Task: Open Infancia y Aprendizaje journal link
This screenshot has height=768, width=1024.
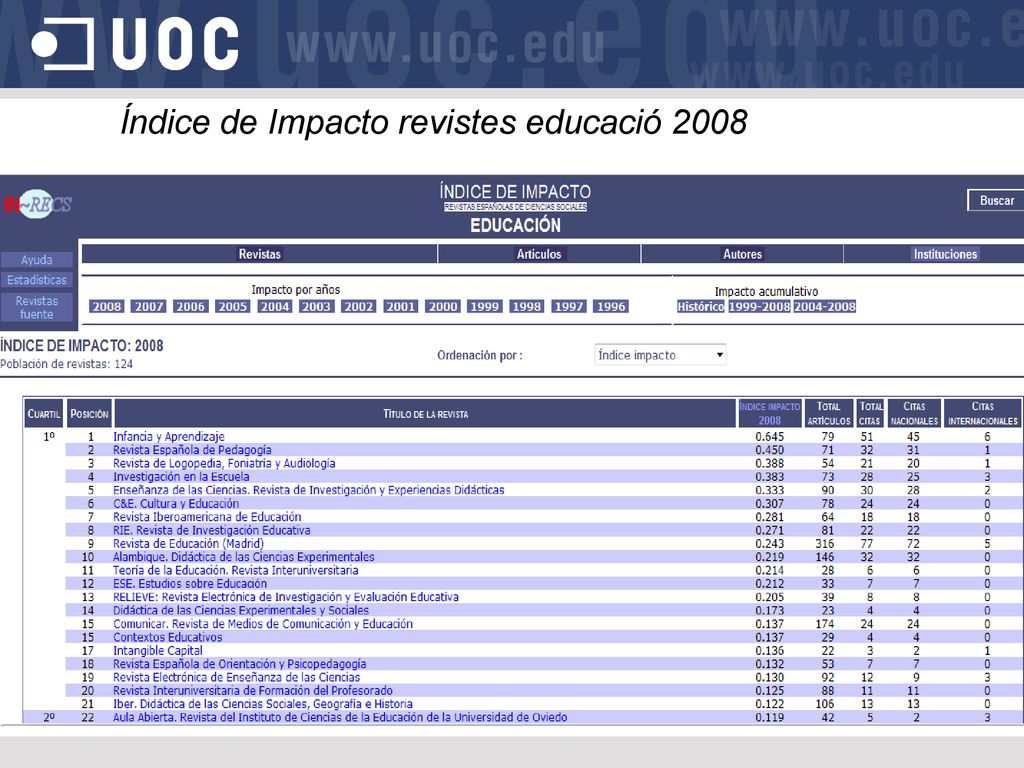Action: (x=168, y=436)
